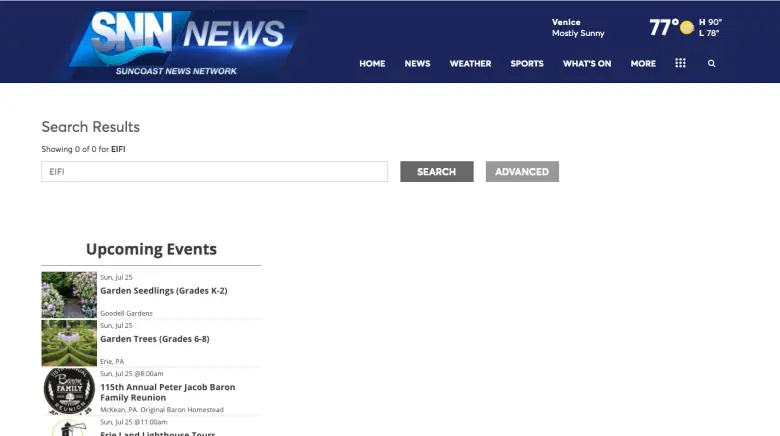Click the Garden Seedlings flower thumbnail
780x436 pixels.
click(69, 295)
